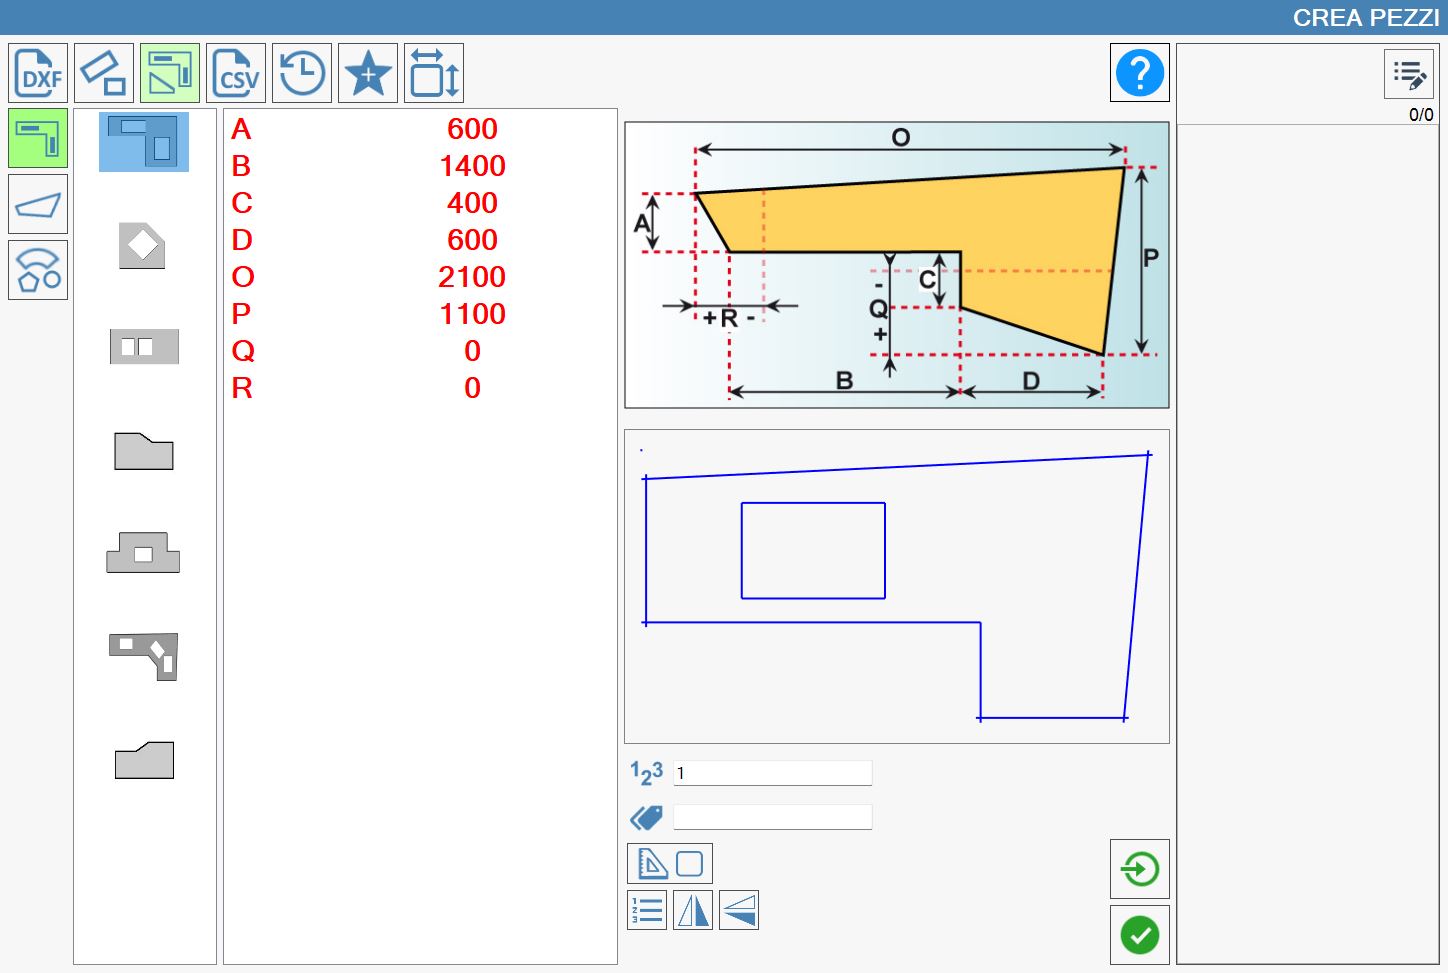The width and height of the screenshot is (1448, 973).
Task: Open the CSV import tool
Action: (x=236, y=73)
